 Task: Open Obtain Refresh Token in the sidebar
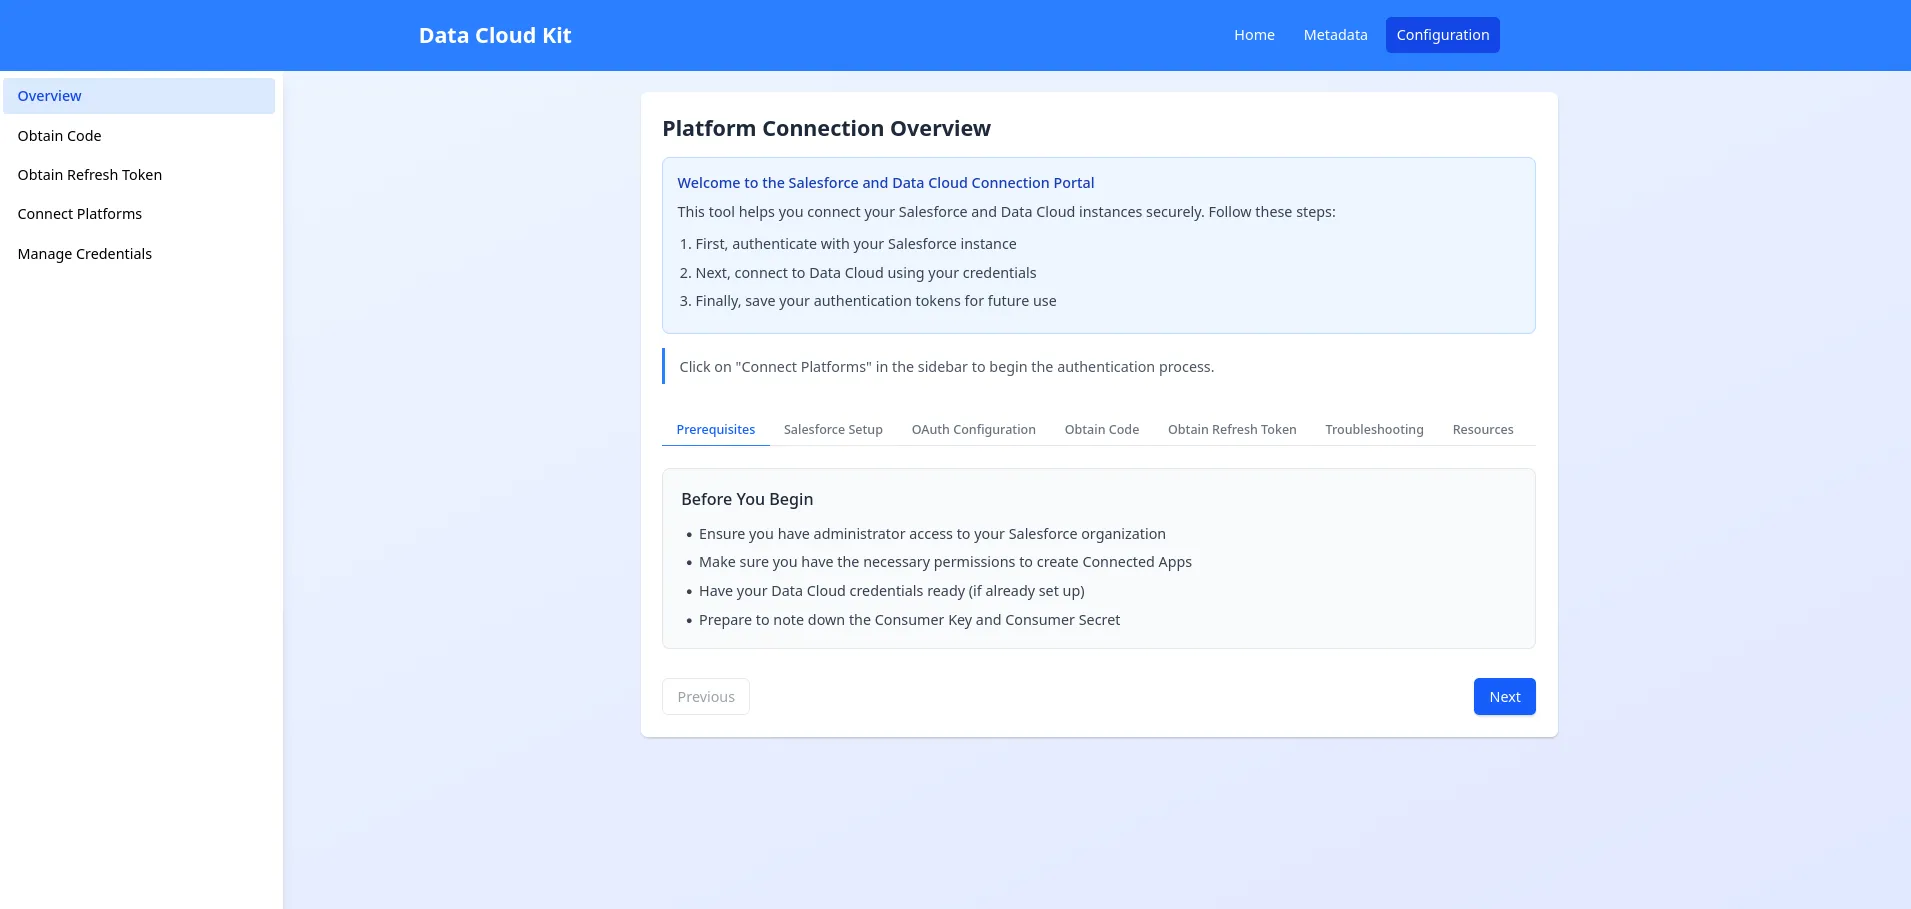(139, 175)
